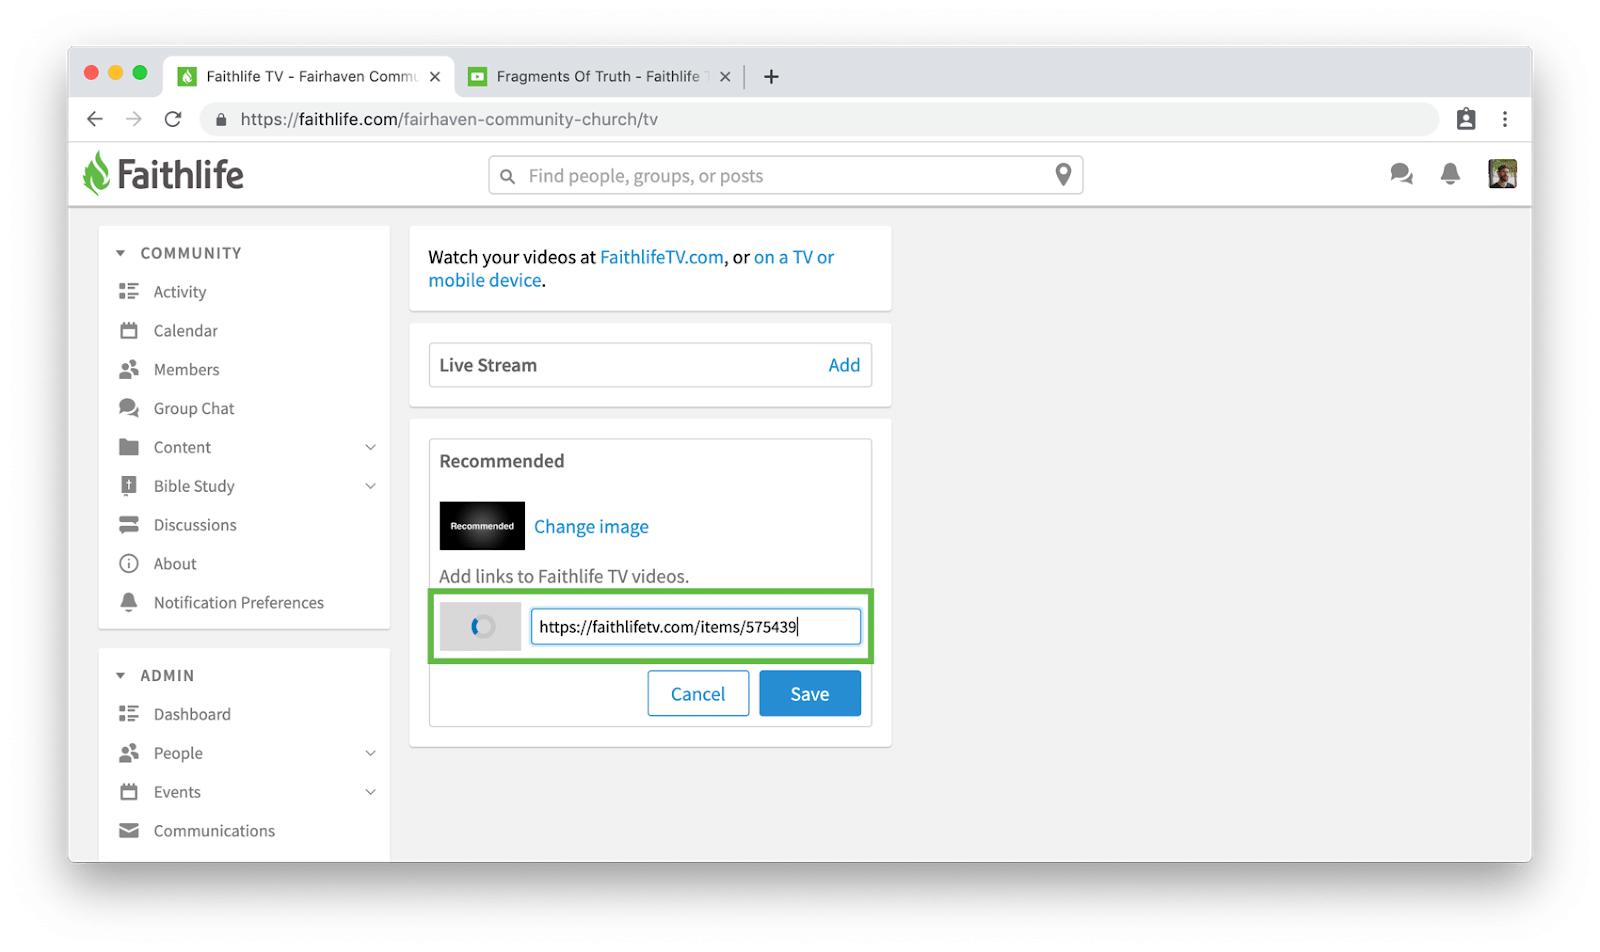The image size is (1600, 952).
Task: Click the location pin in search bar
Action: tap(1063, 175)
